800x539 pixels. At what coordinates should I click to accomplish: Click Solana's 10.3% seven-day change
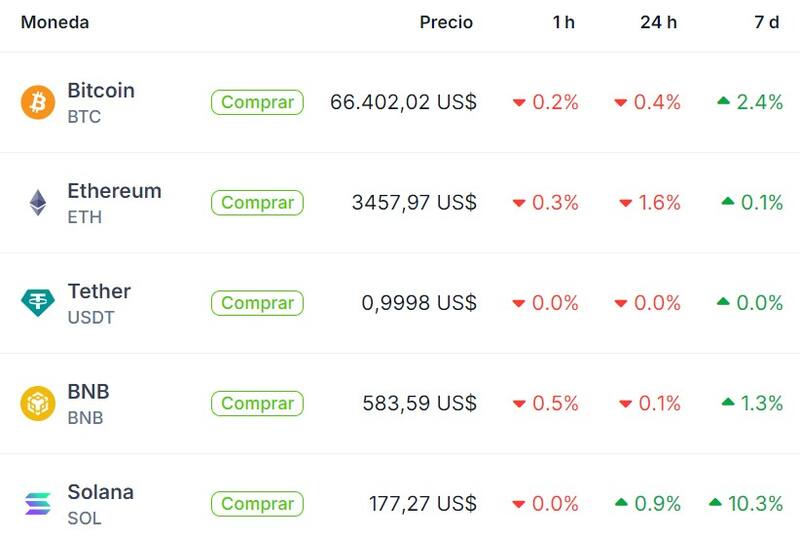click(754, 504)
